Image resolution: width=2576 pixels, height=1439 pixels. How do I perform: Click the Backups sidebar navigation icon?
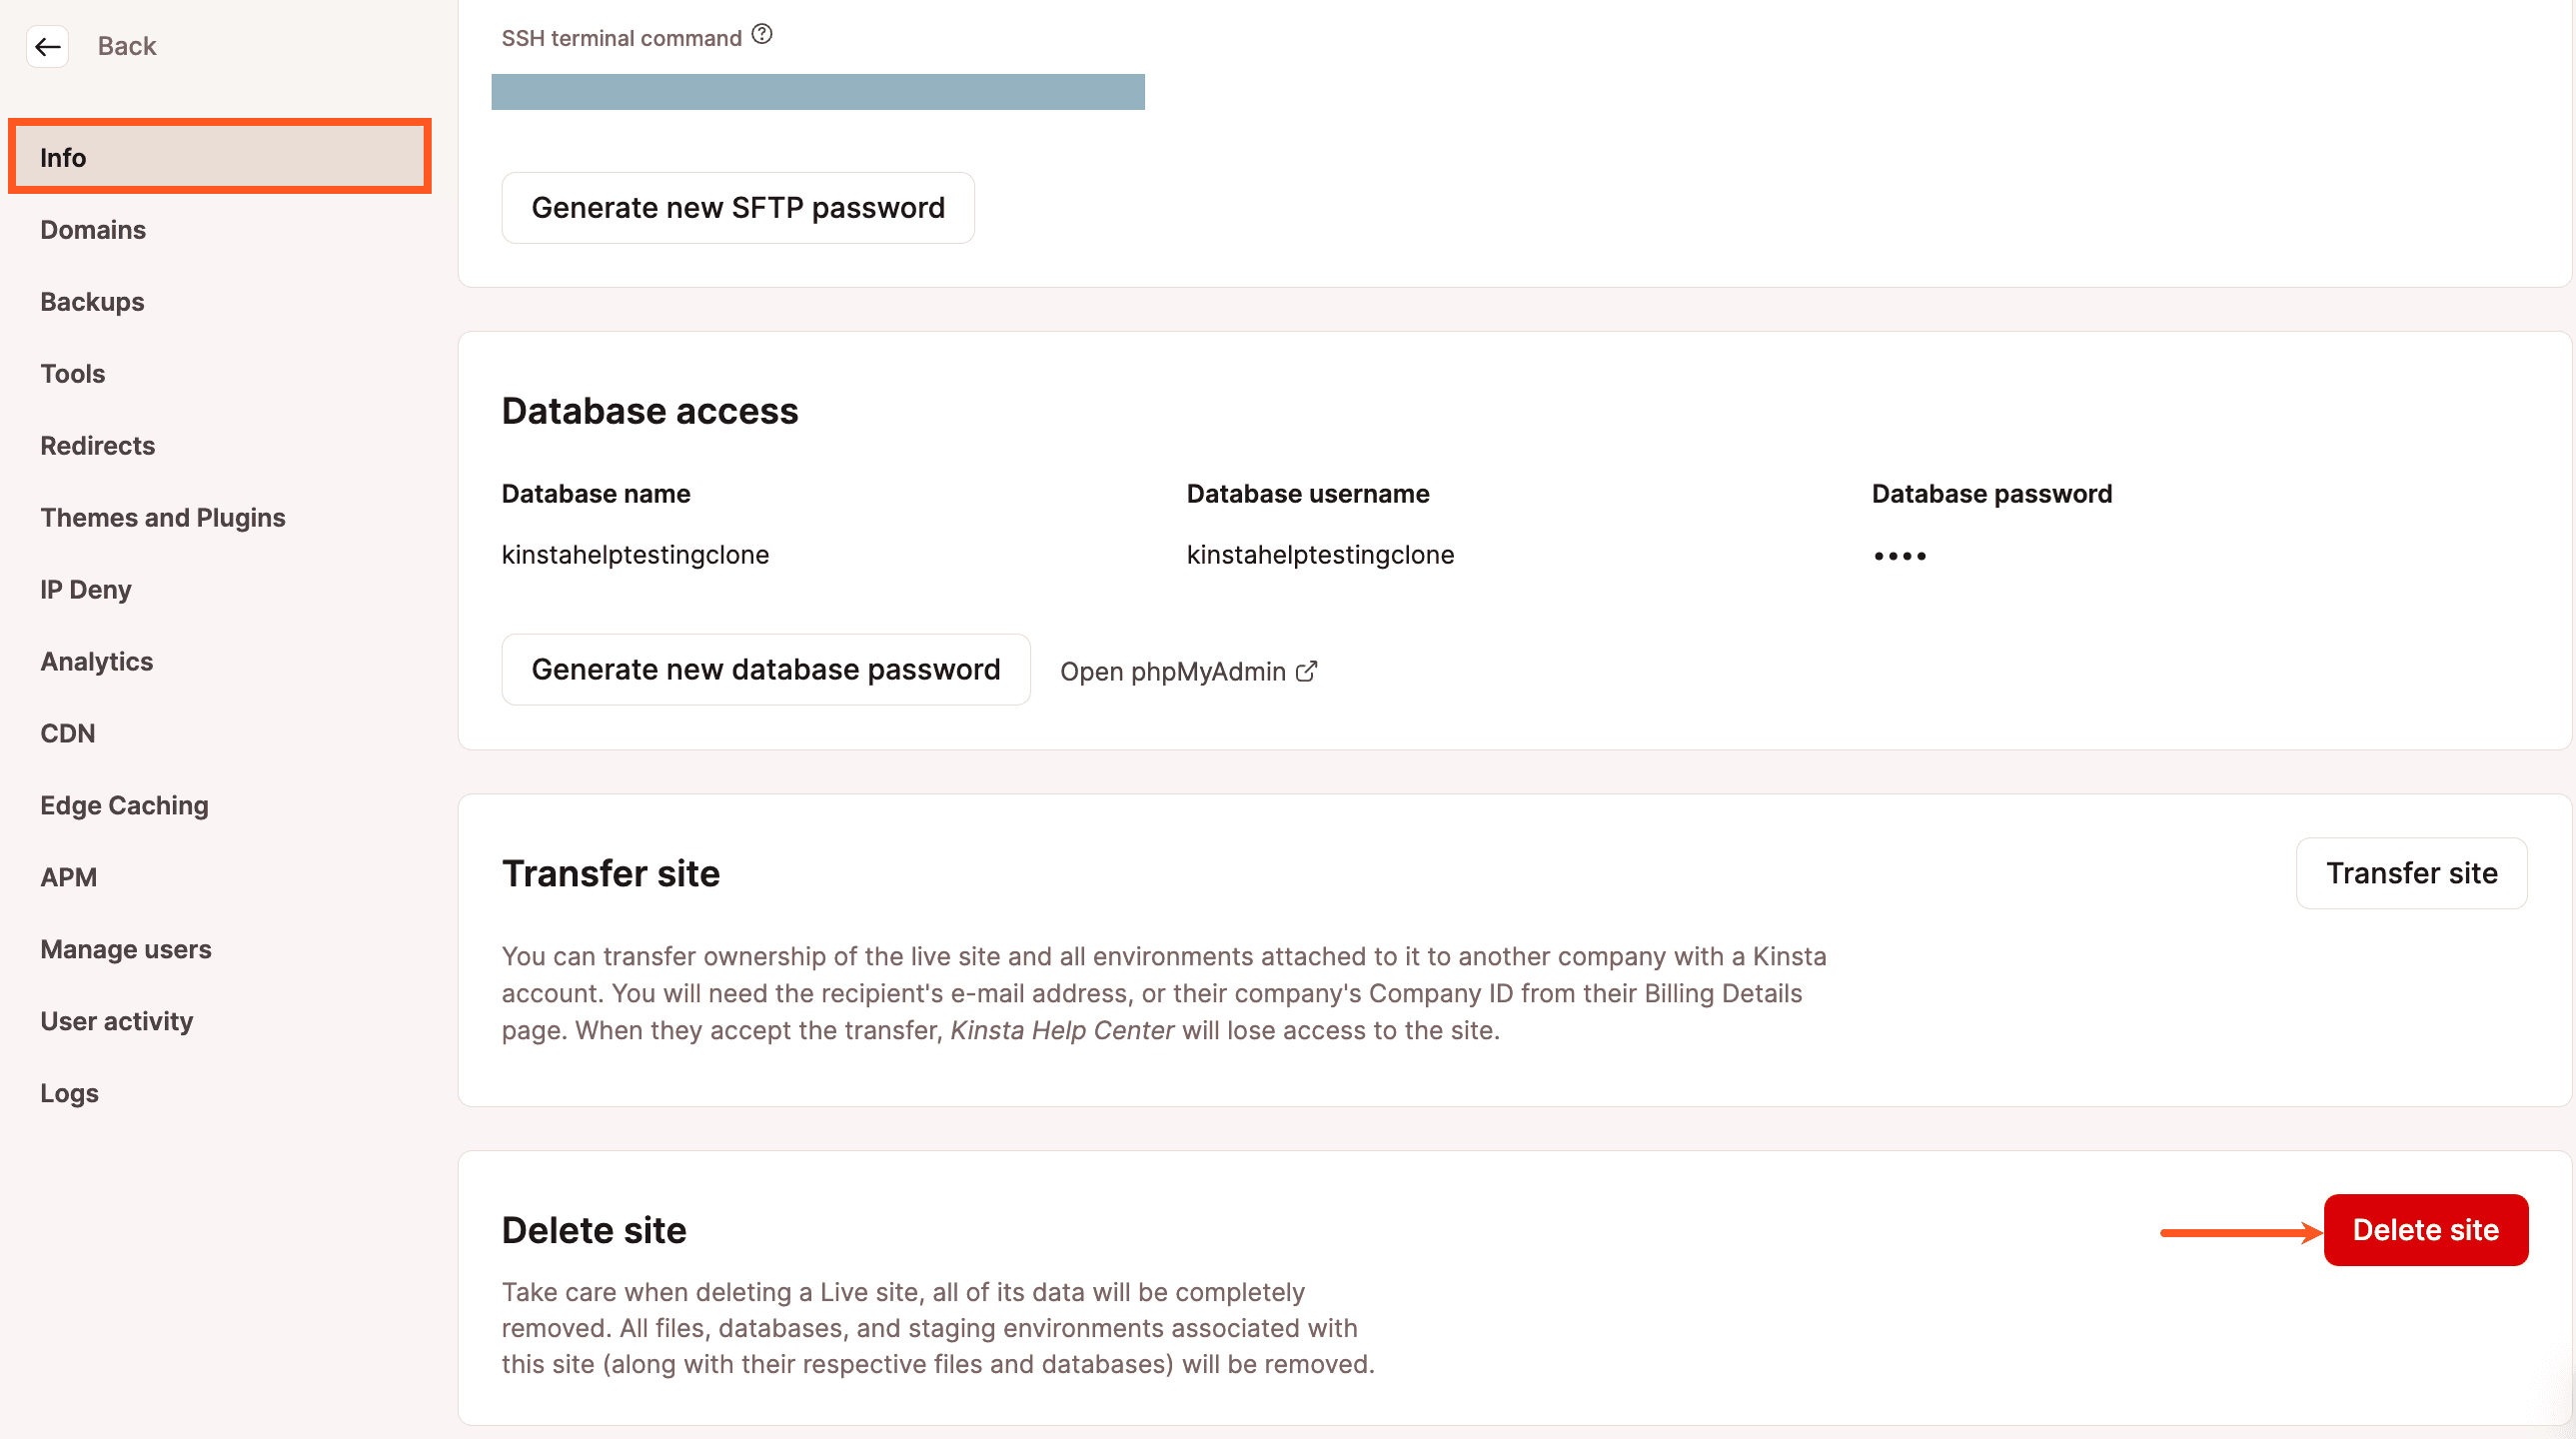click(90, 301)
